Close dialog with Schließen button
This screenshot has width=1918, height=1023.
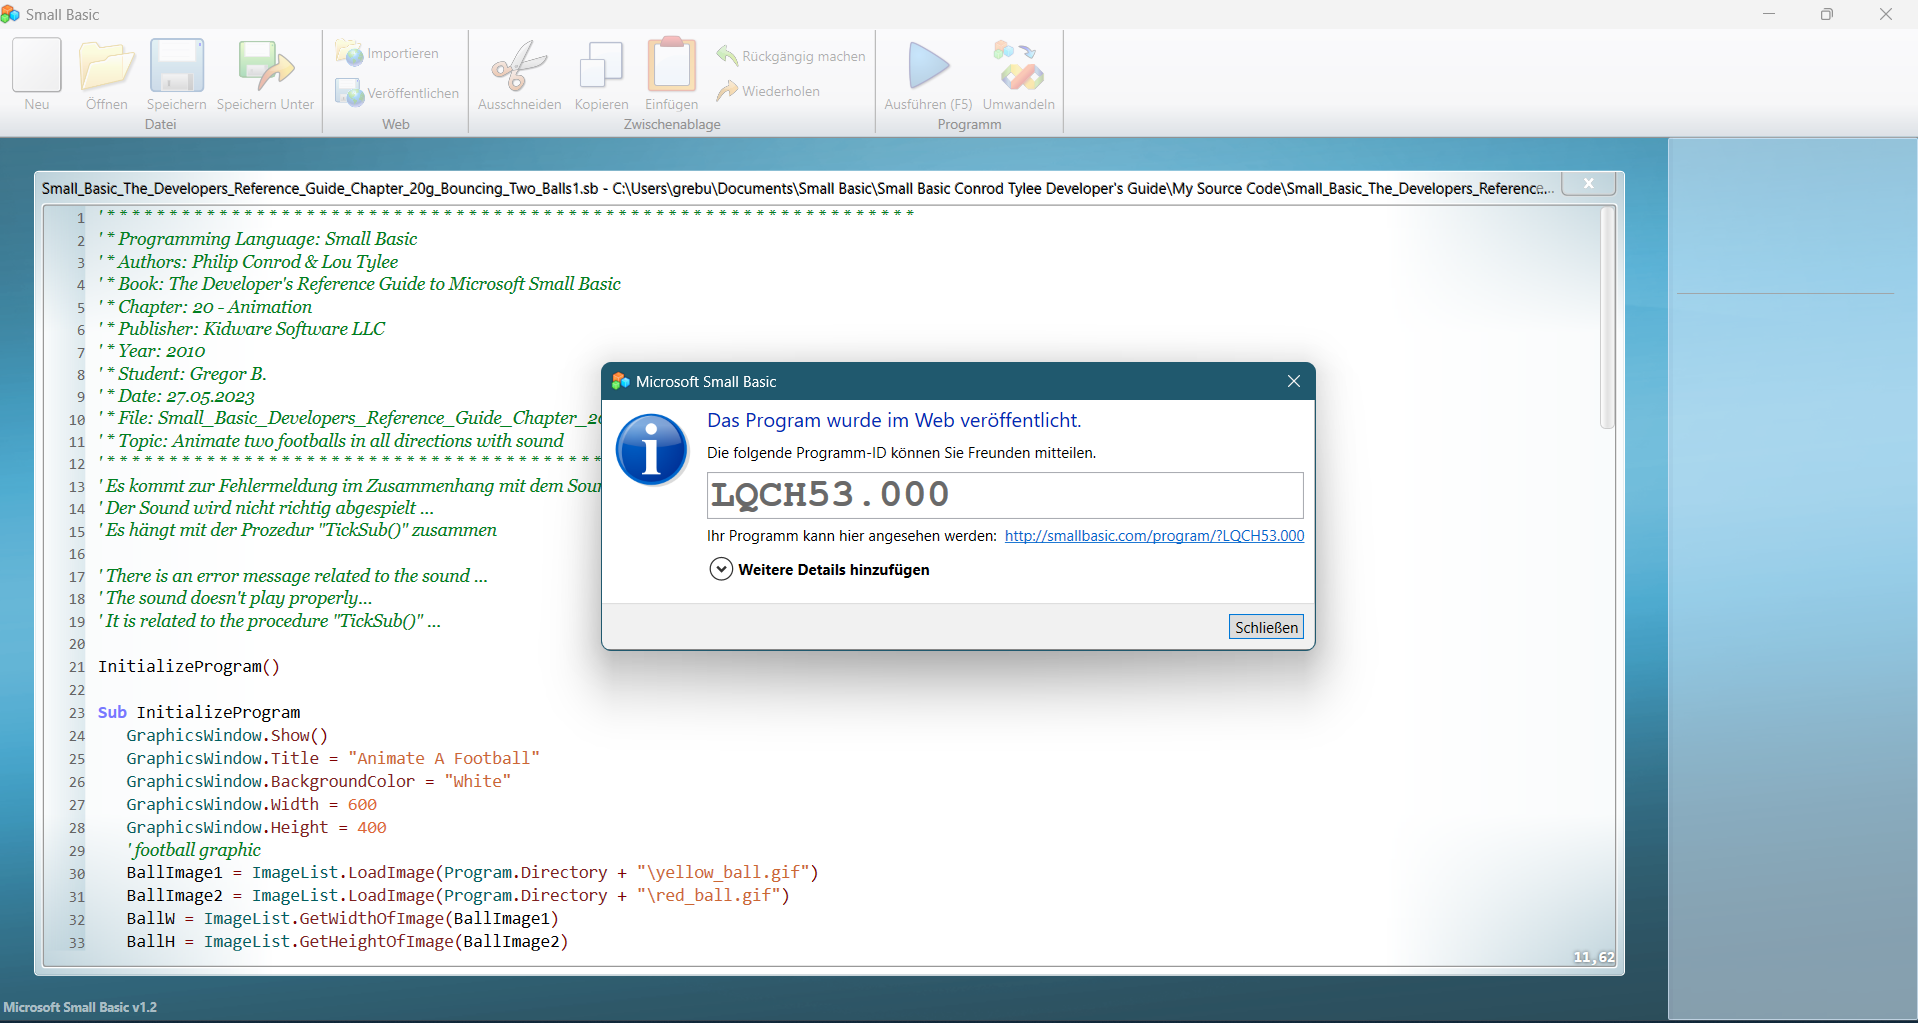pos(1266,627)
